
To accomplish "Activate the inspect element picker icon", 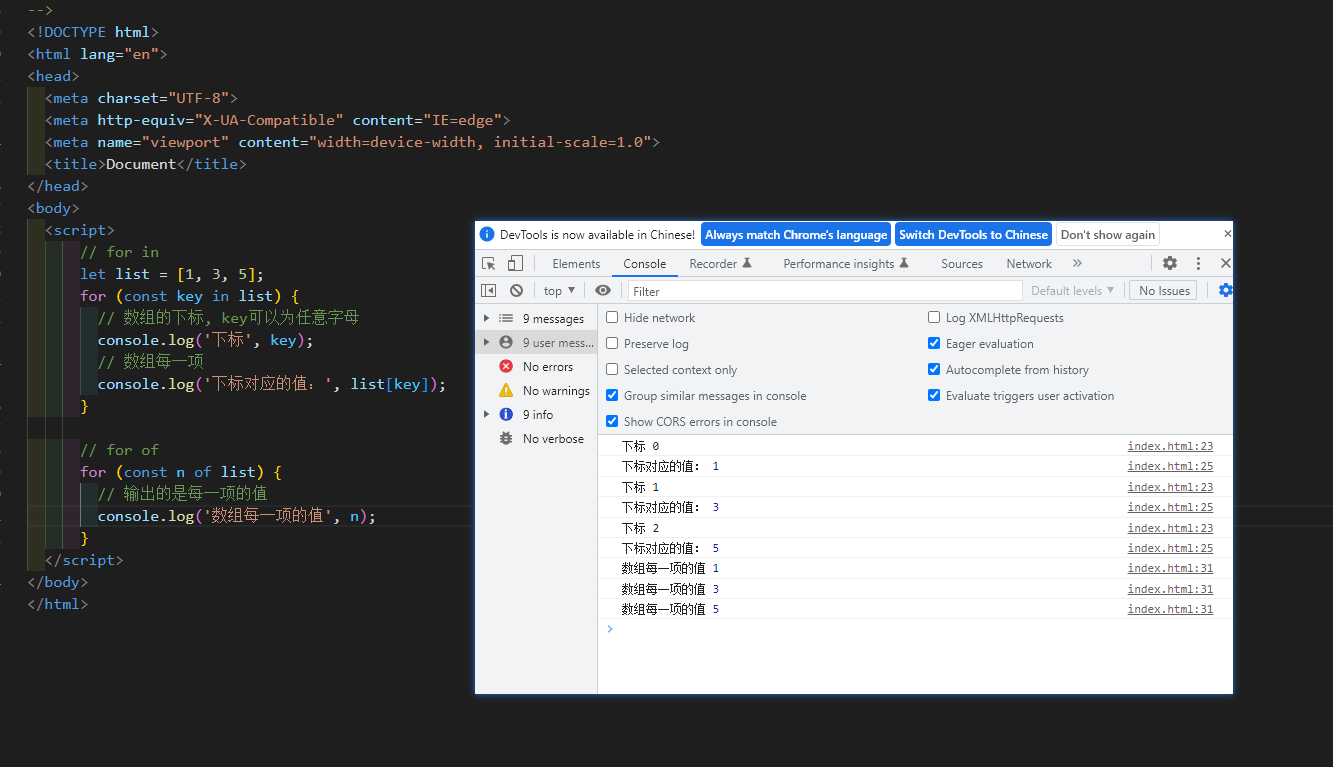I will (489, 264).
